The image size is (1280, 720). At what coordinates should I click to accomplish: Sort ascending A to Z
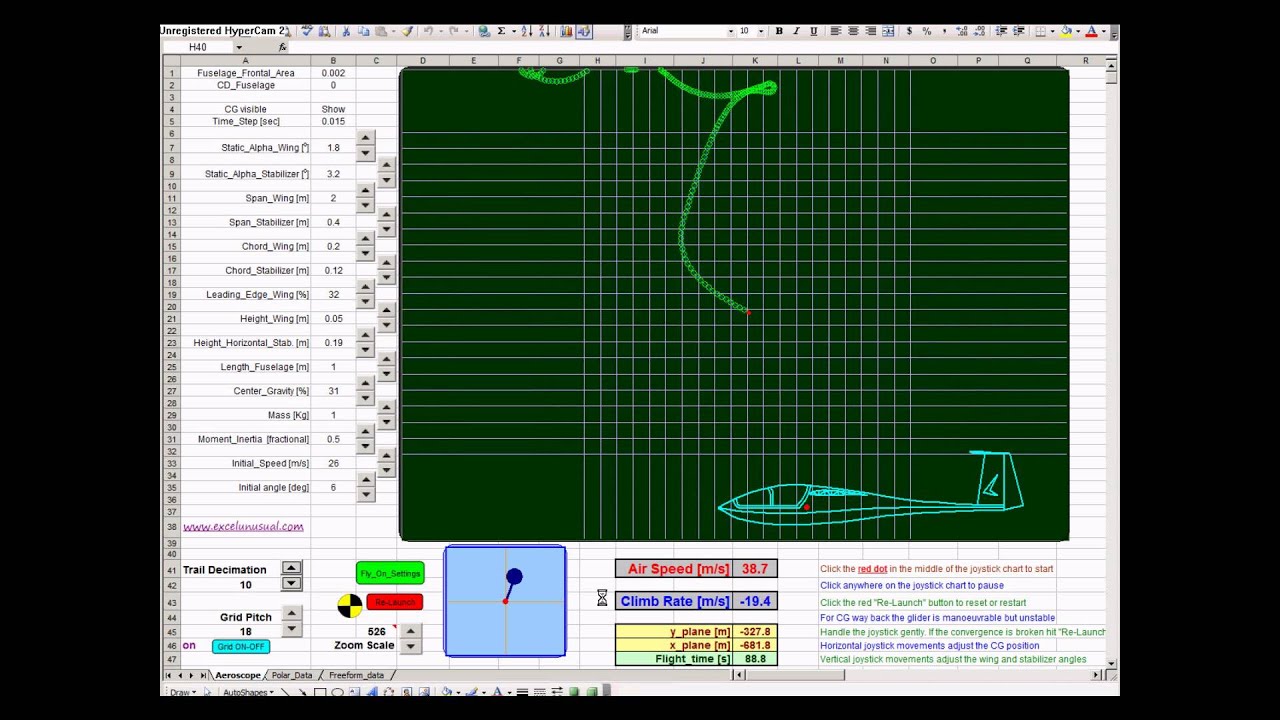(x=526, y=31)
